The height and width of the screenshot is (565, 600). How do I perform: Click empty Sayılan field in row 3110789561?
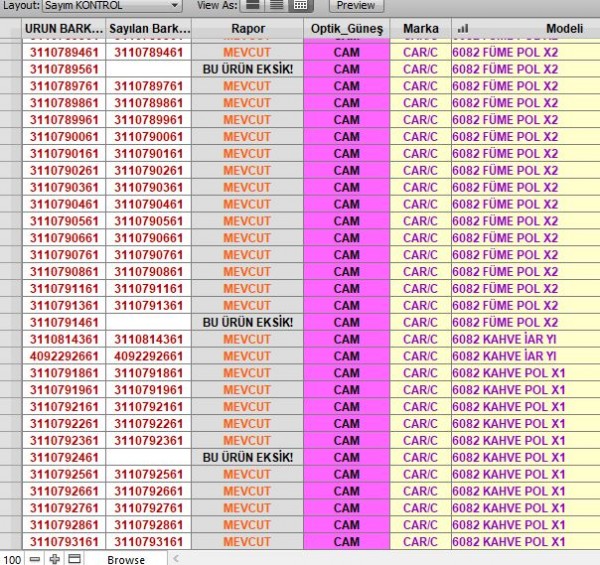pyautogui.click(x=149, y=69)
